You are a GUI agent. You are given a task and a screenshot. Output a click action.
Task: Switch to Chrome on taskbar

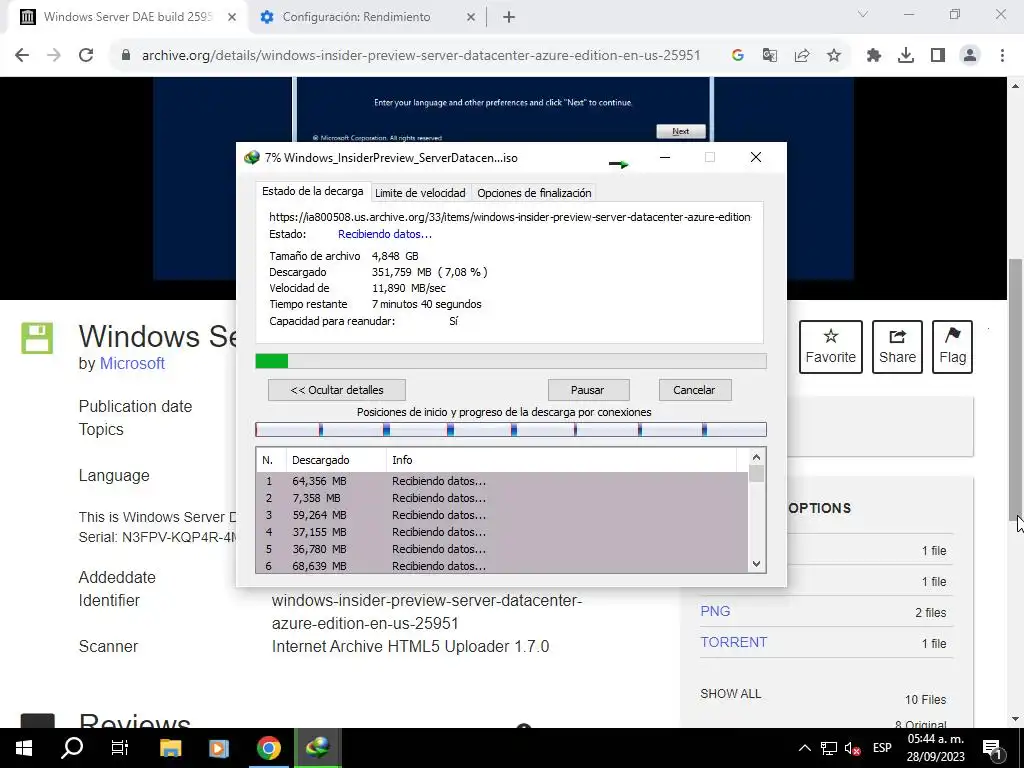pos(268,748)
